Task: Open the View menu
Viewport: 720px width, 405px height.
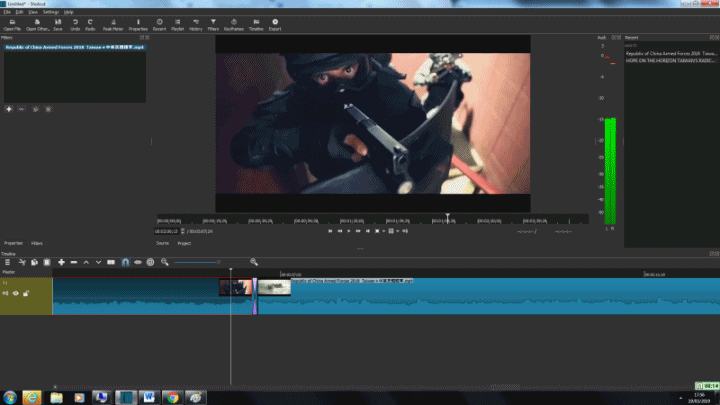Action: (x=33, y=11)
